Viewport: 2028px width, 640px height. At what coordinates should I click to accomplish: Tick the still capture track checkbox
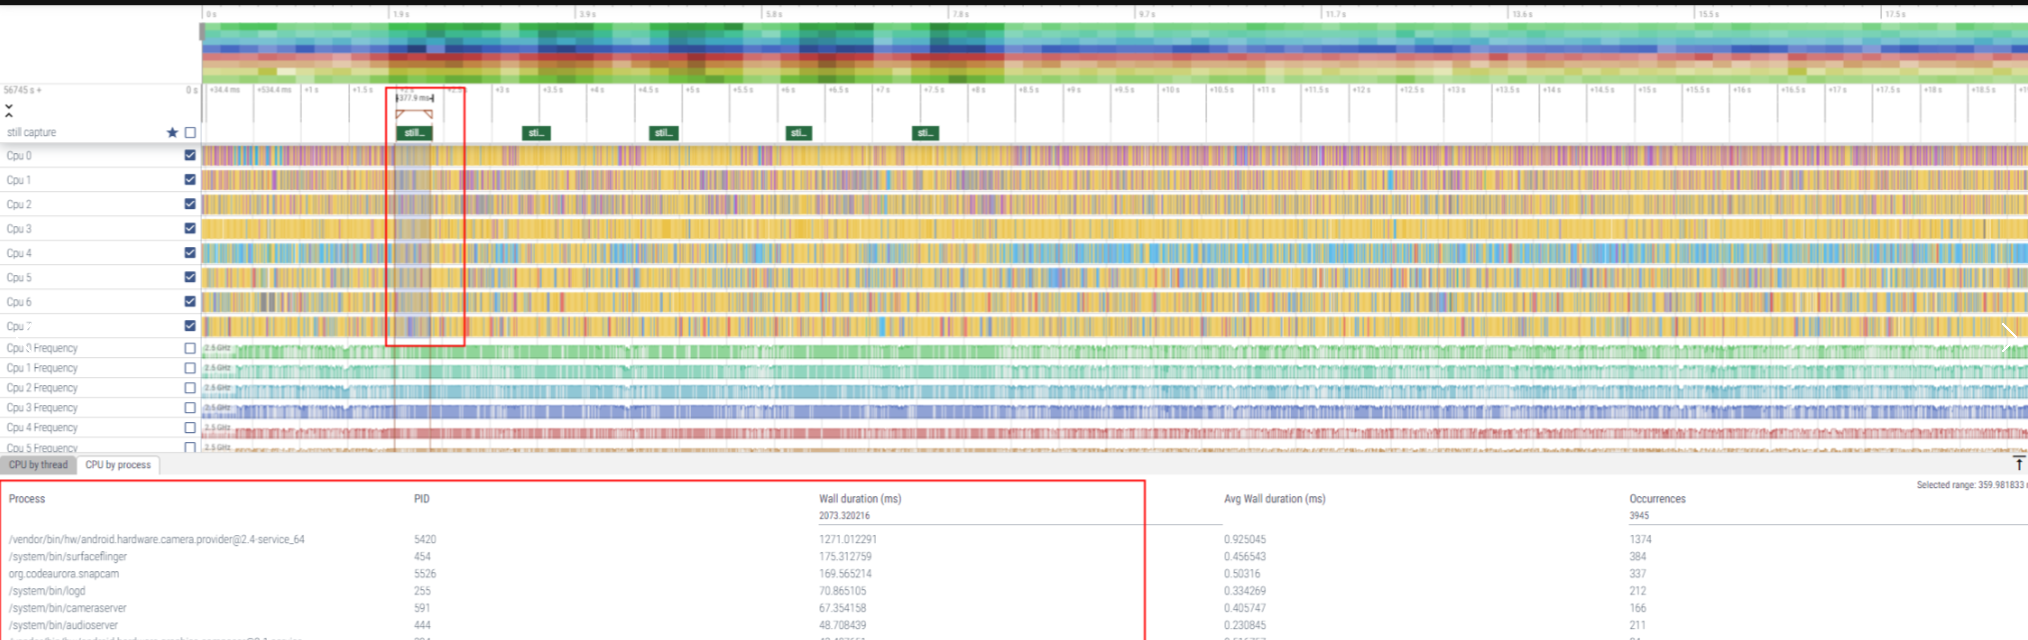[x=190, y=132]
